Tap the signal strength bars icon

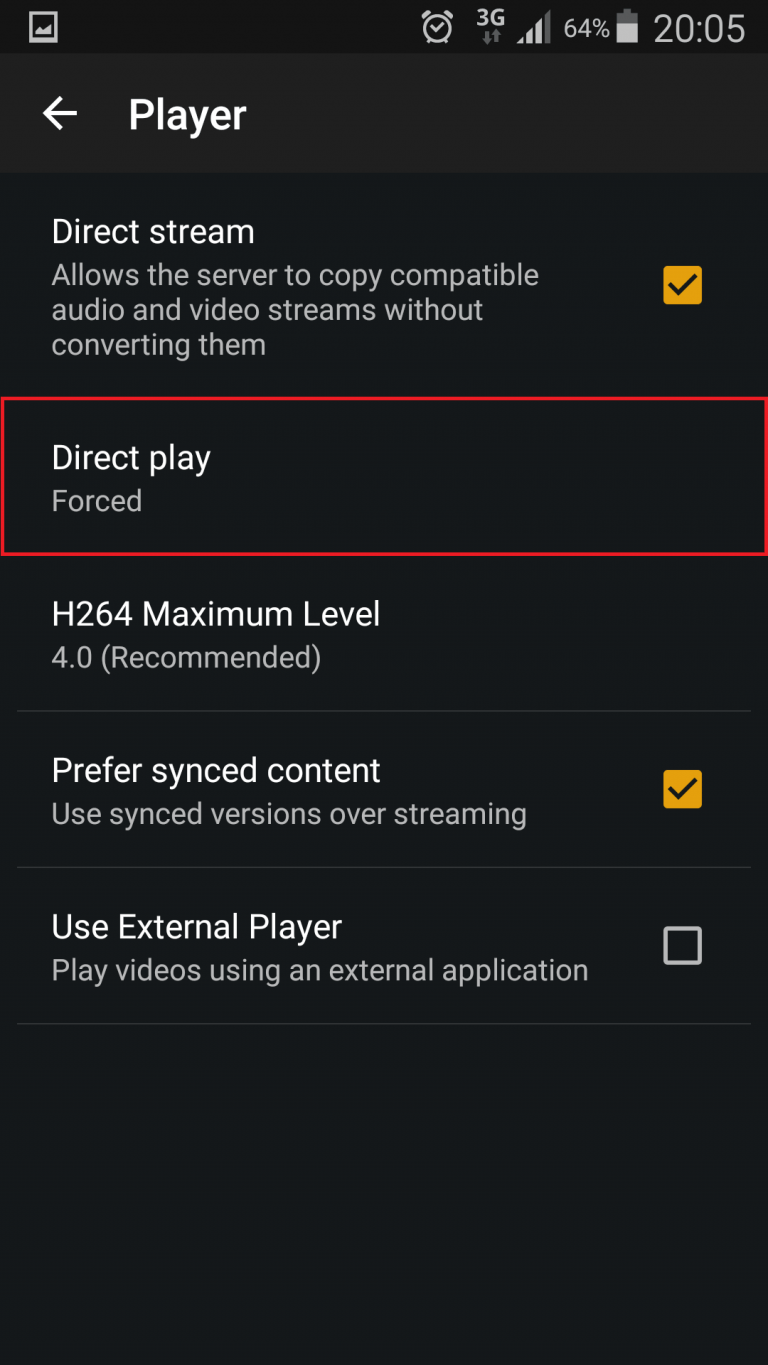point(534,27)
